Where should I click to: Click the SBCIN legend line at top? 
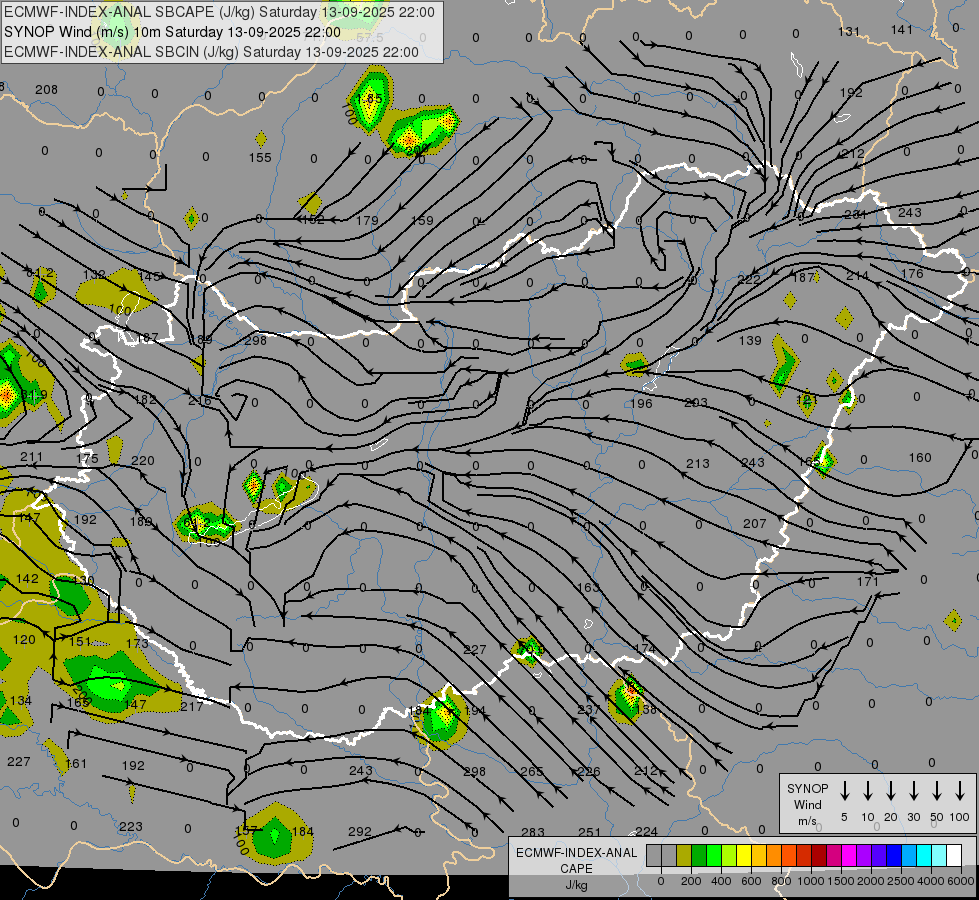tap(211, 52)
